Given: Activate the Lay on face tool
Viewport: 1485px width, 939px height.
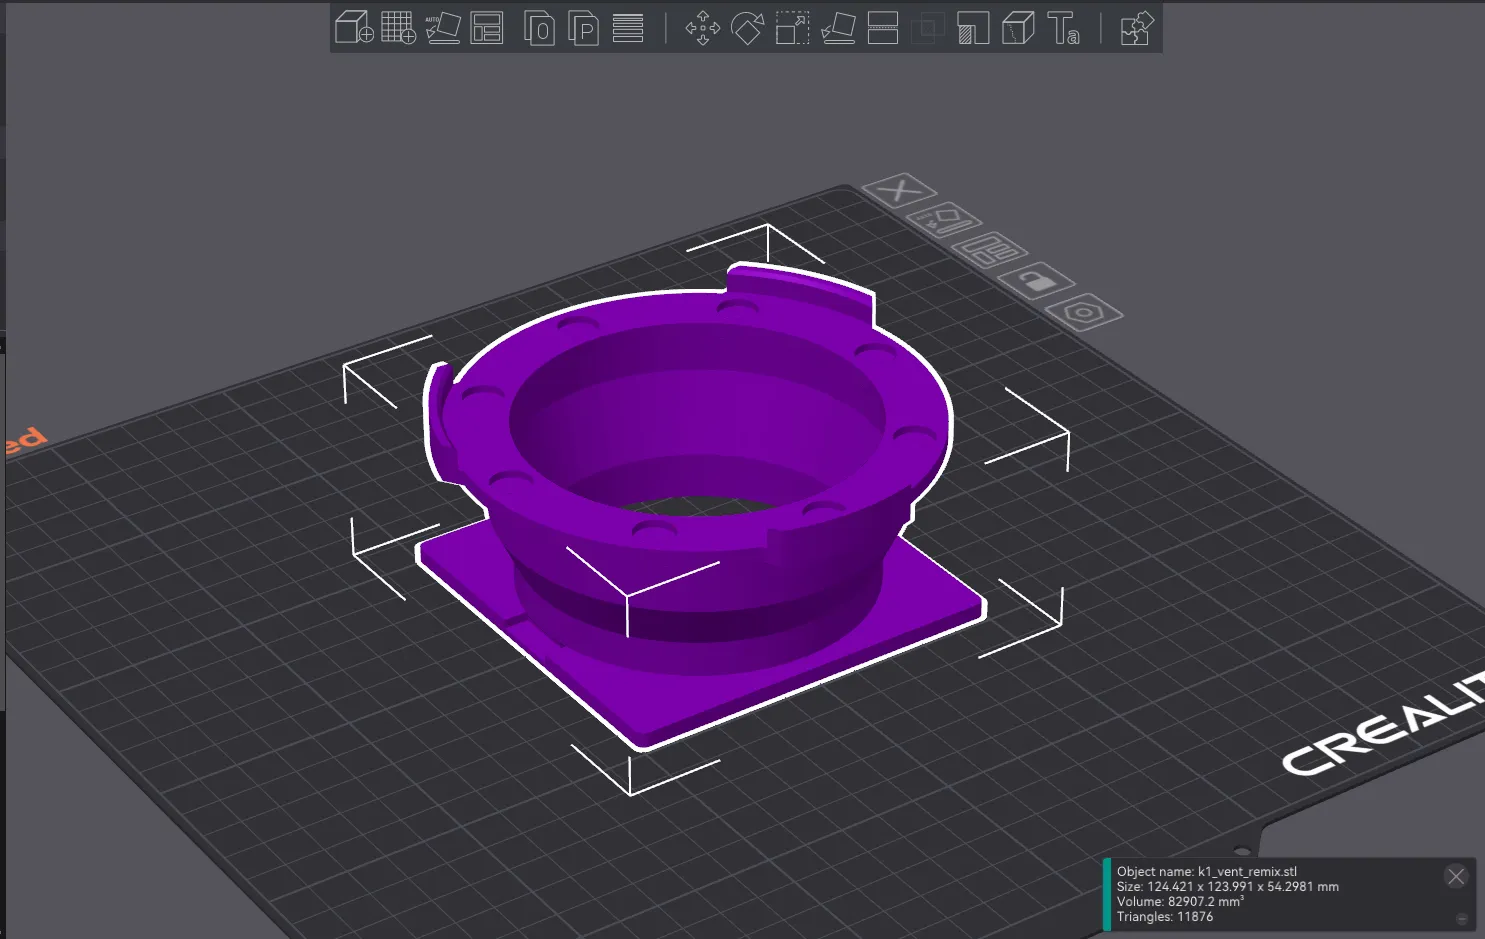Looking at the screenshot, I should pos(838,27).
